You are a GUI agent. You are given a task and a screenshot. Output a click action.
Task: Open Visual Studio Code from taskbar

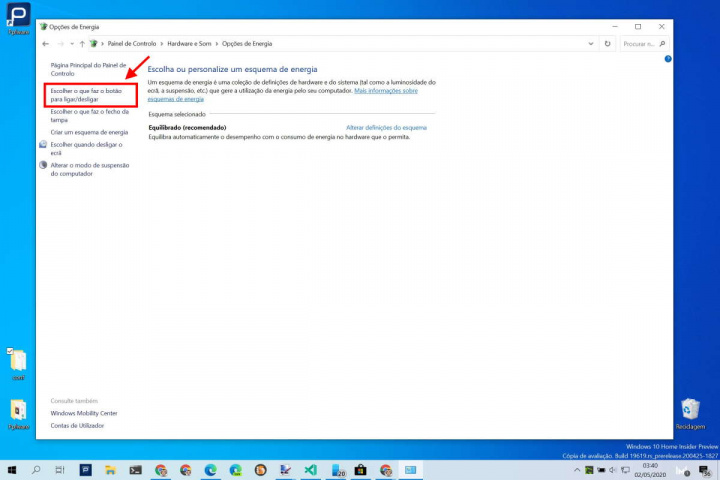tap(311, 469)
